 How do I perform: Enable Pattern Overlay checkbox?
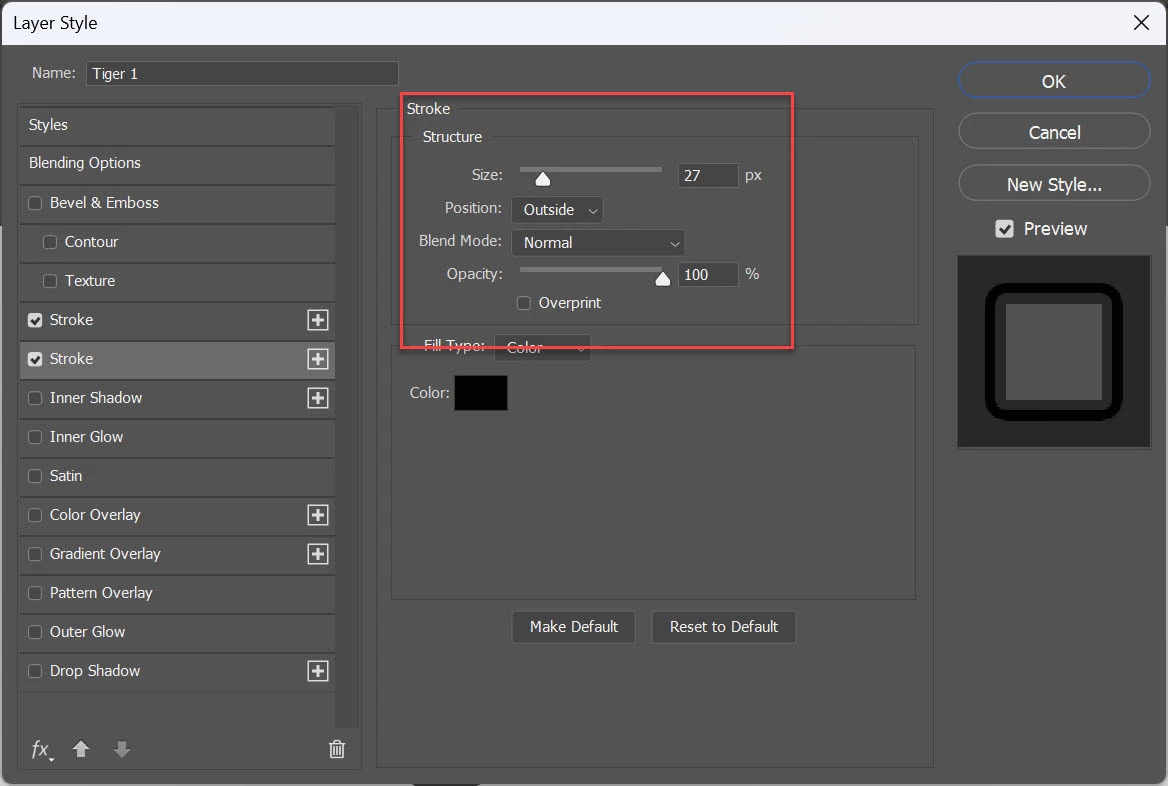pyautogui.click(x=35, y=593)
